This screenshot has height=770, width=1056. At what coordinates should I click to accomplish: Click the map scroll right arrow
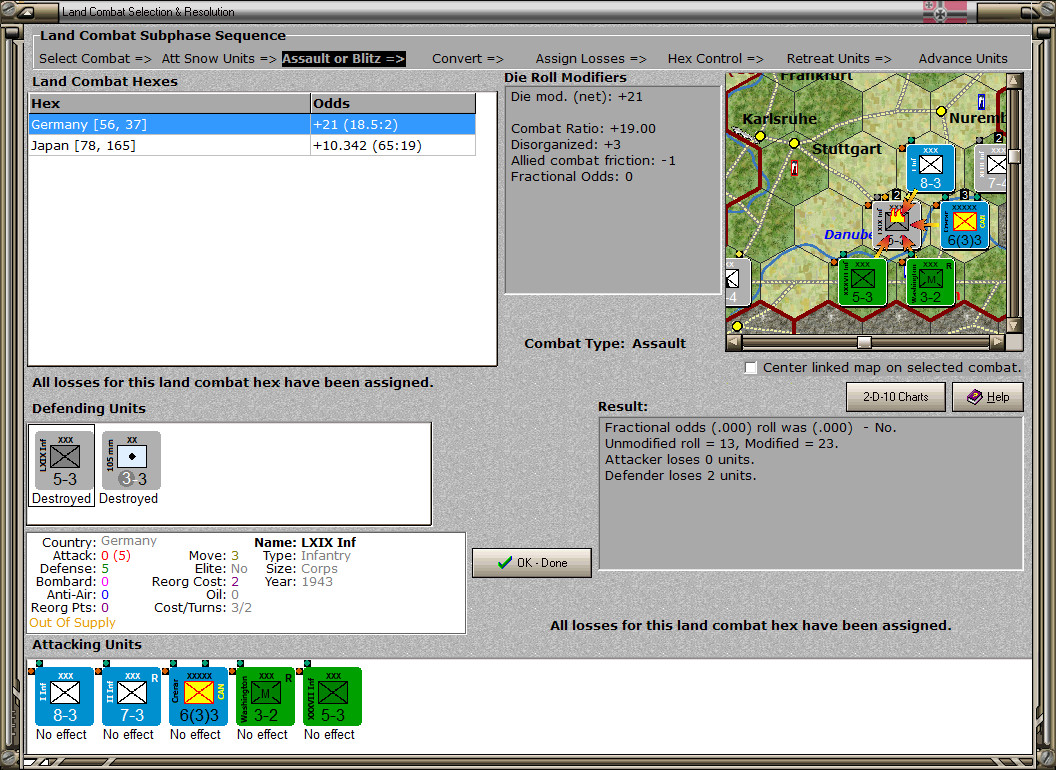tap(997, 342)
